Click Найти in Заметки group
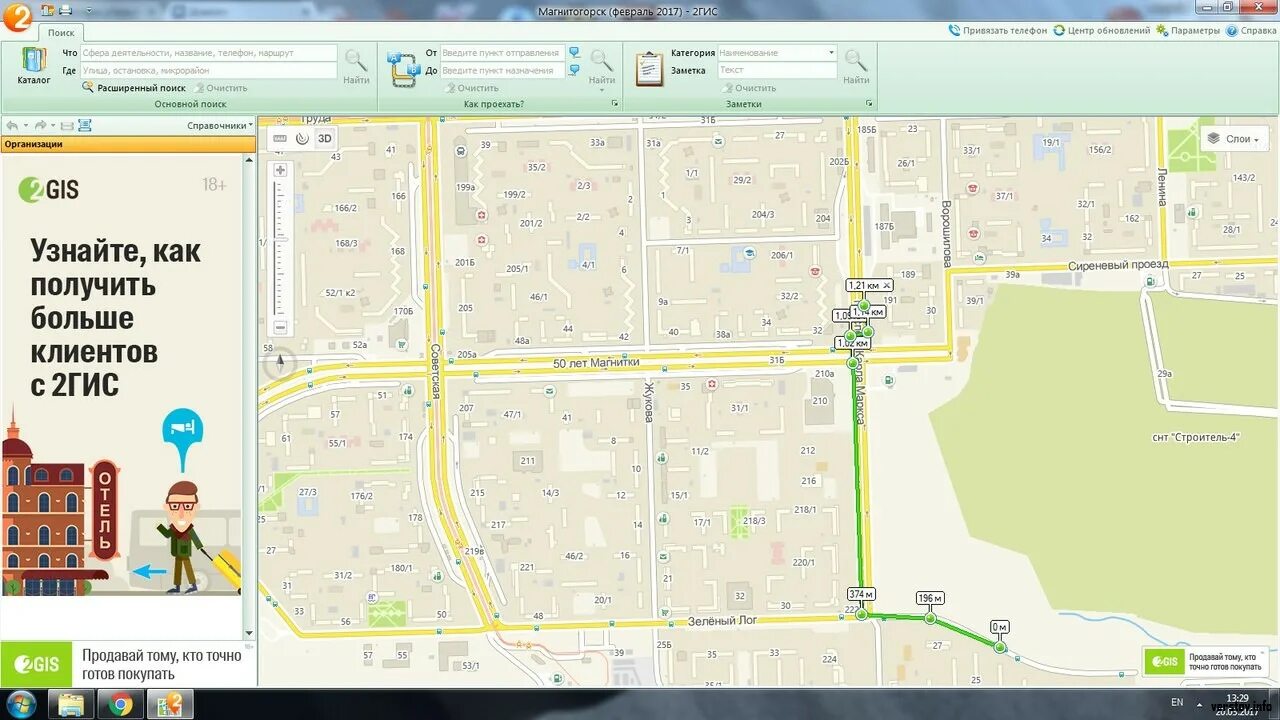This screenshot has height=720, width=1280. (856, 66)
